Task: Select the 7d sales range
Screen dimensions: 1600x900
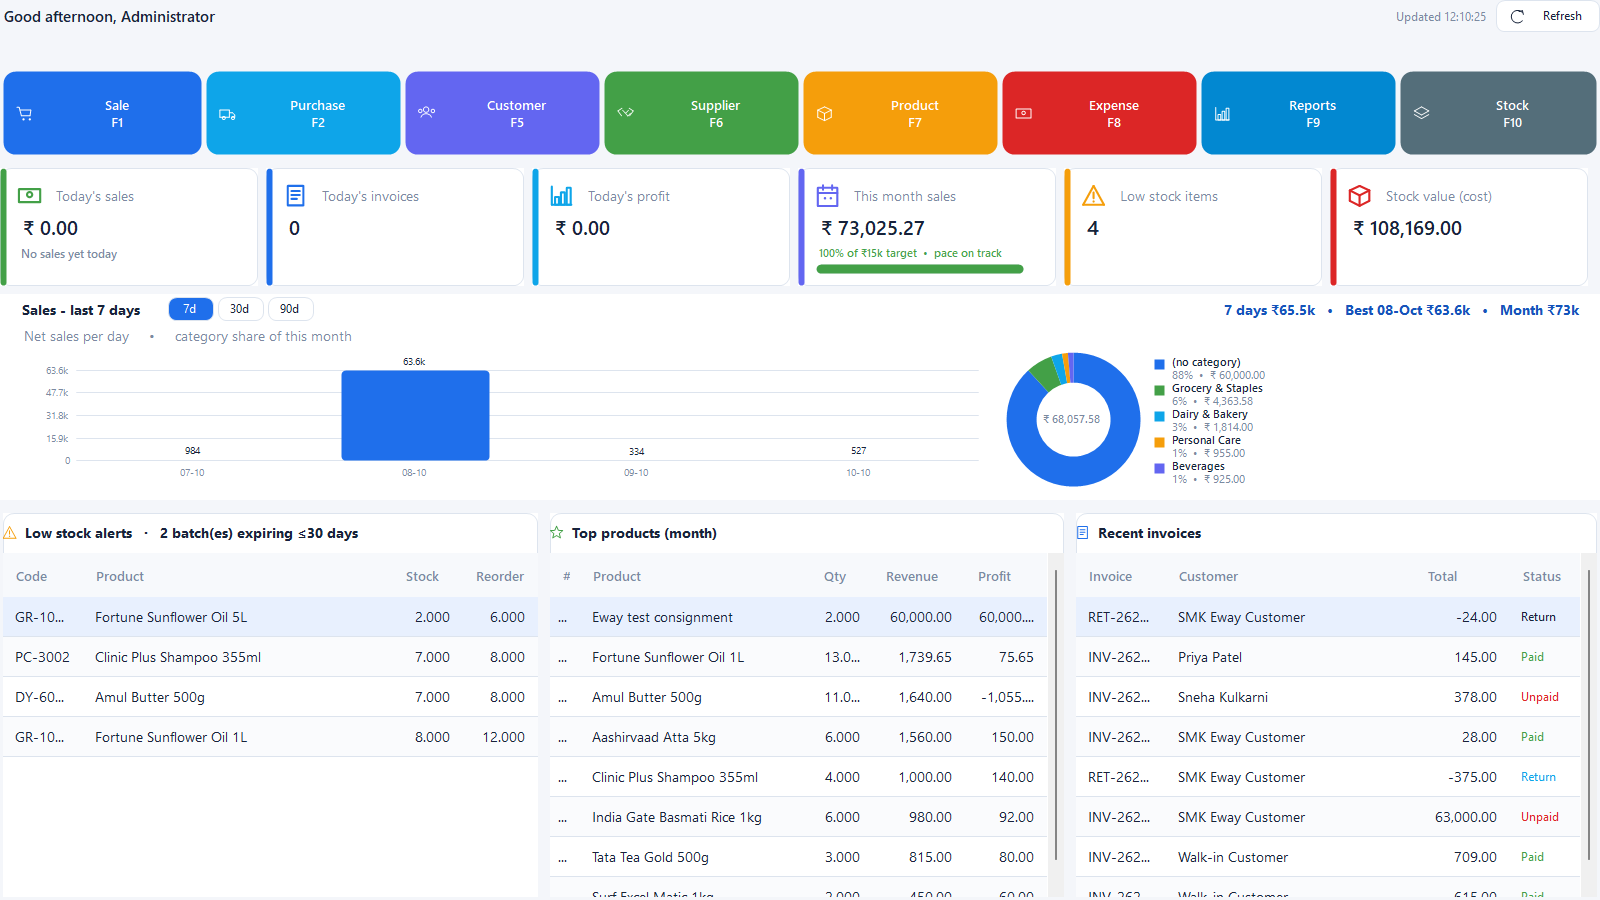Action: click(190, 309)
